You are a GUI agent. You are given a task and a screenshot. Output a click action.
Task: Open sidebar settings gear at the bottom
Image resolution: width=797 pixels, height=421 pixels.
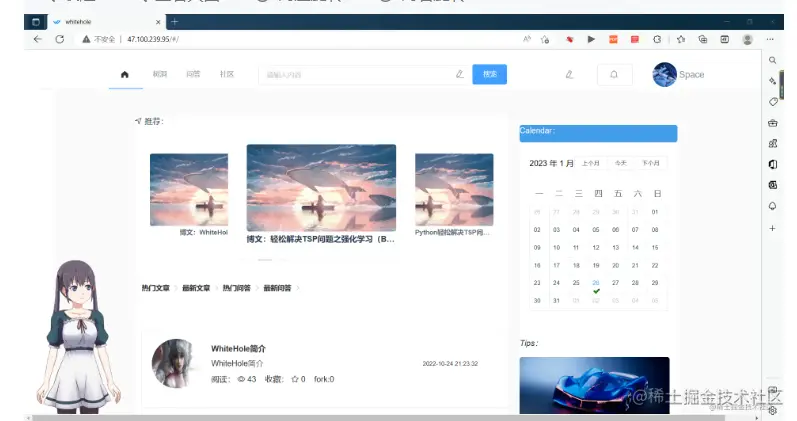coord(773,410)
